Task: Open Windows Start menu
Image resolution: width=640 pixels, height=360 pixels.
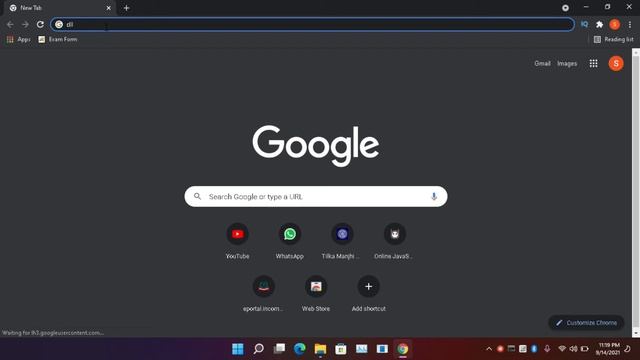Action: pos(238,349)
